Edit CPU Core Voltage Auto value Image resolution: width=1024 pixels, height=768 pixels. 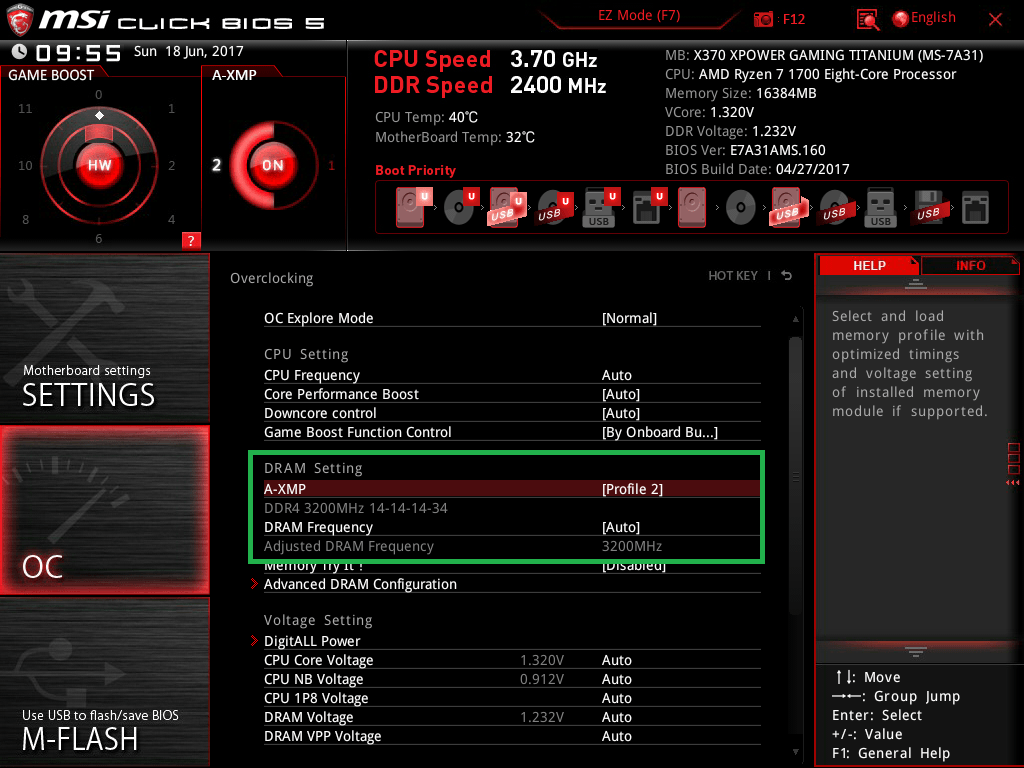pos(616,660)
